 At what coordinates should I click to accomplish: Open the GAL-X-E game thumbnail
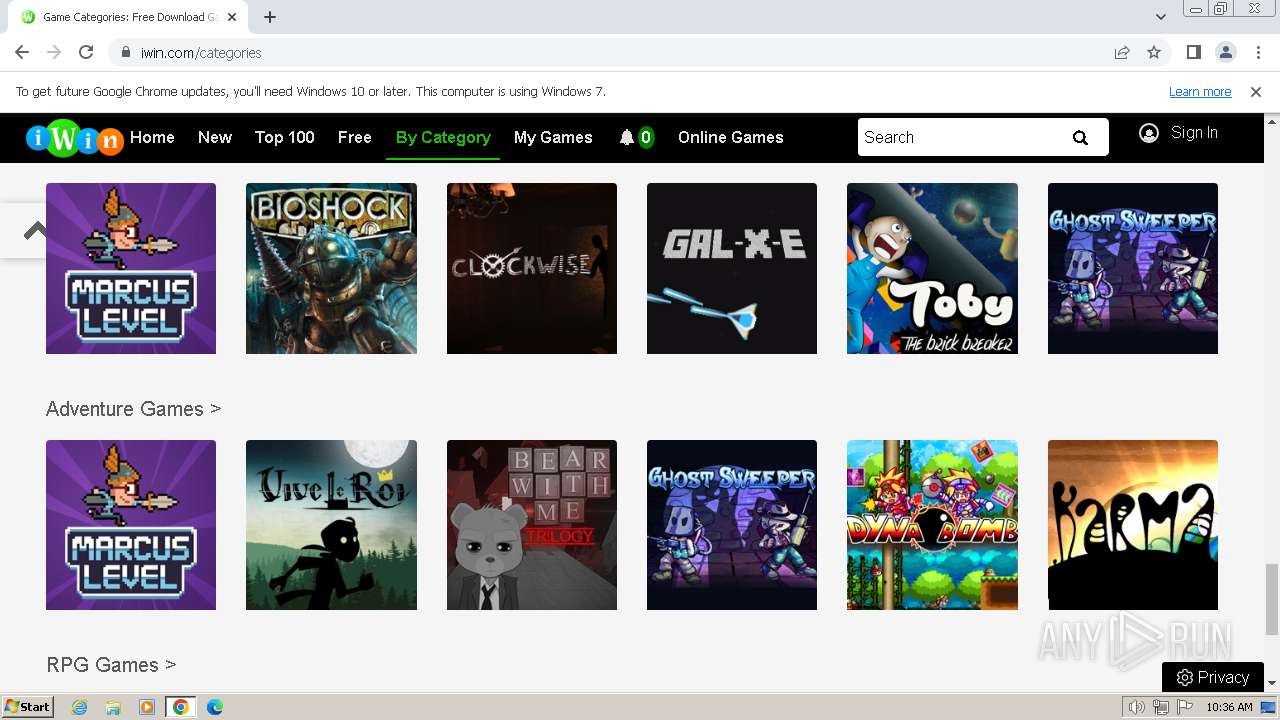point(732,268)
